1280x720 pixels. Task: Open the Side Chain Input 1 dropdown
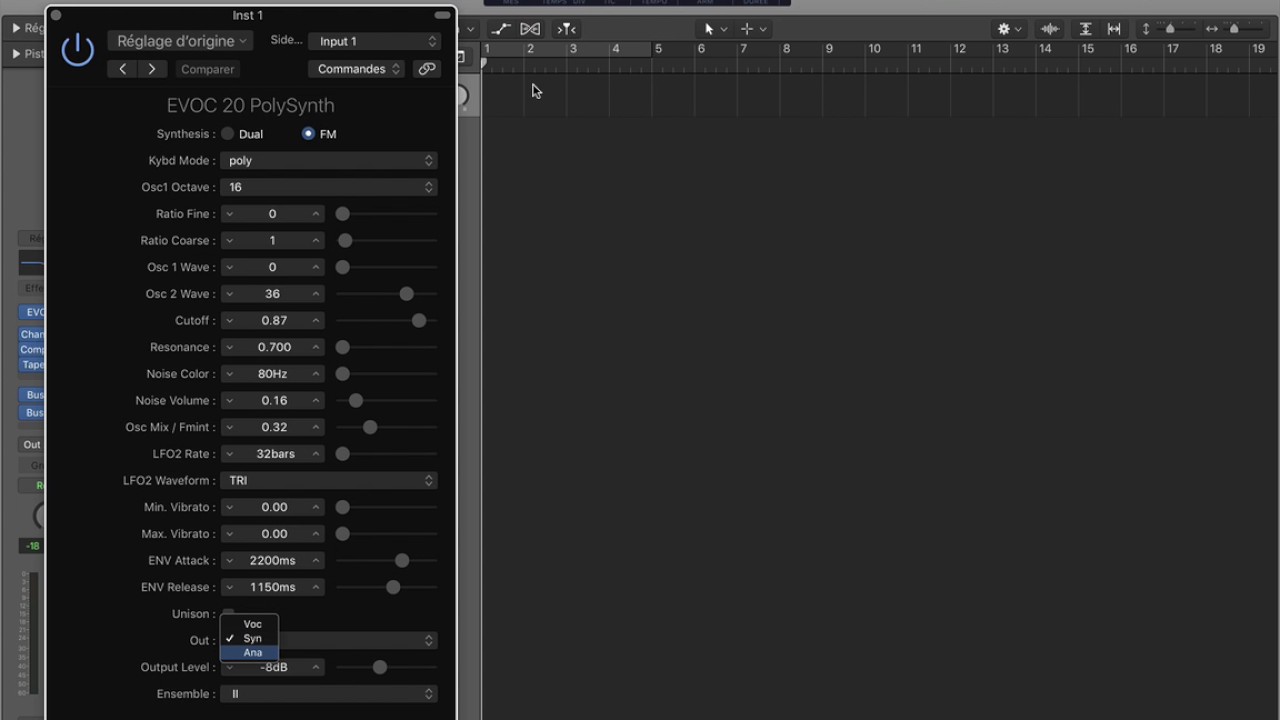pyautogui.click(x=375, y=41)
